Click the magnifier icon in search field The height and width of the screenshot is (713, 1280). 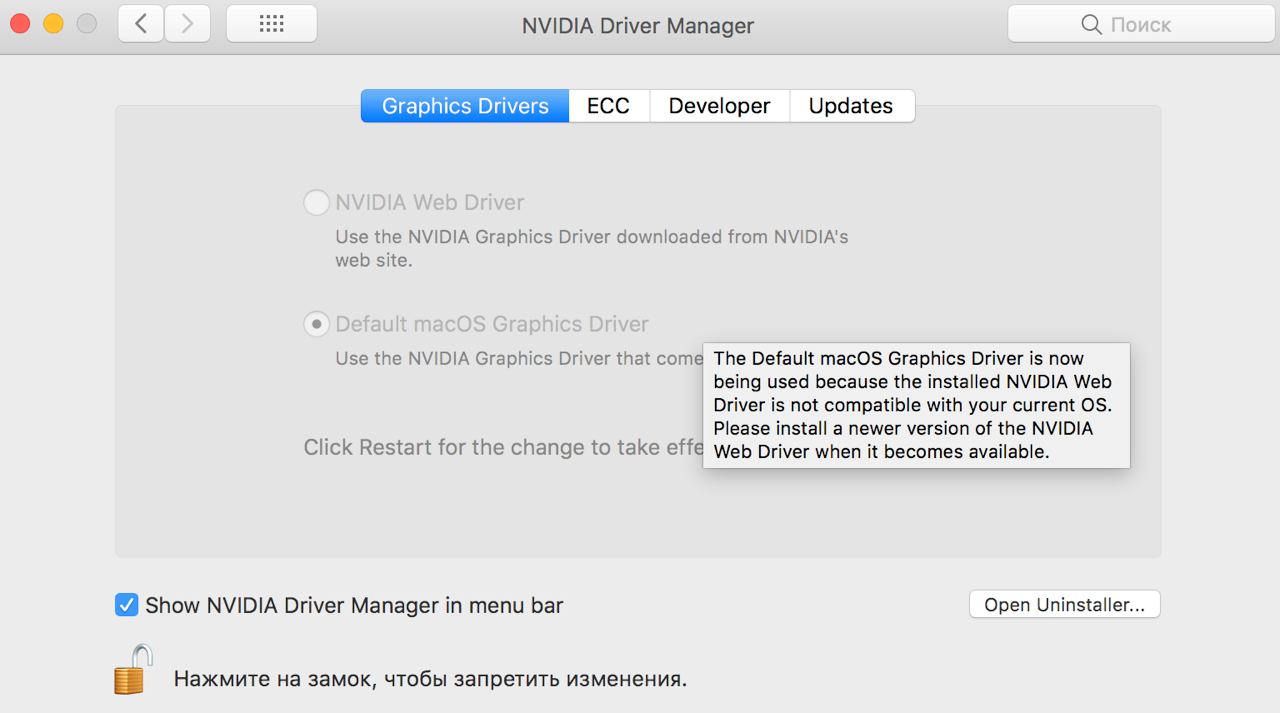(x=1092, y=24)
